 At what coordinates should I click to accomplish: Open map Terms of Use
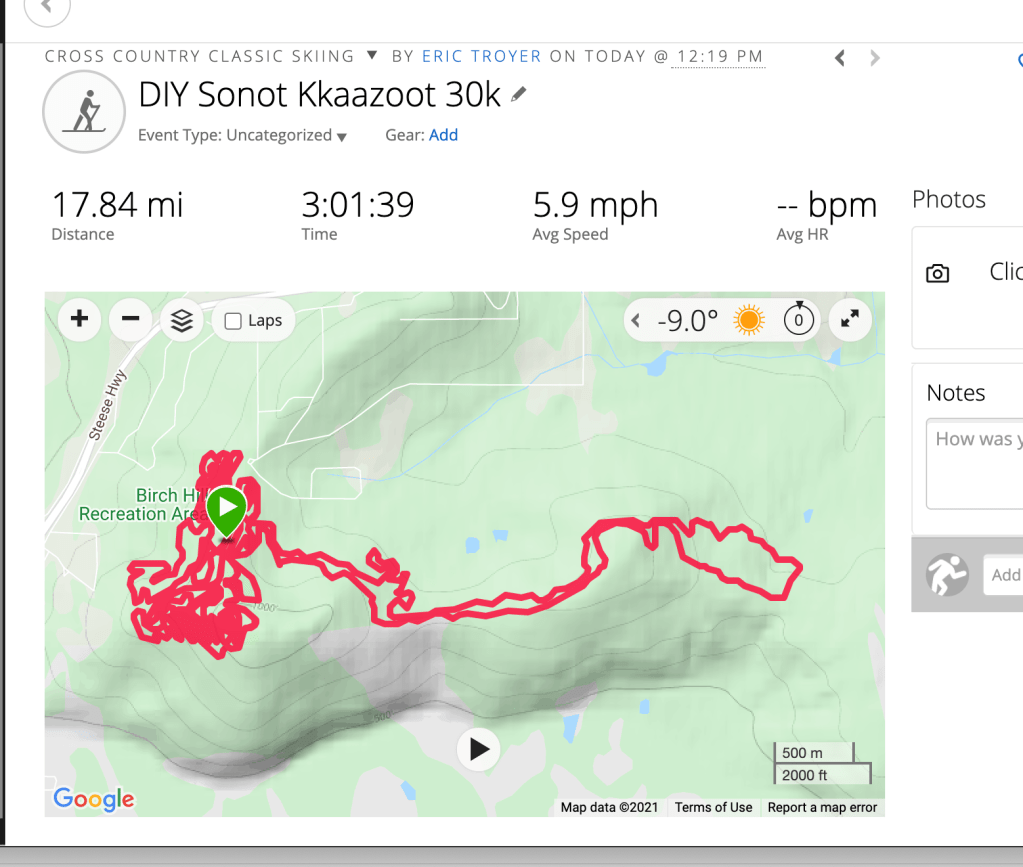713,807
